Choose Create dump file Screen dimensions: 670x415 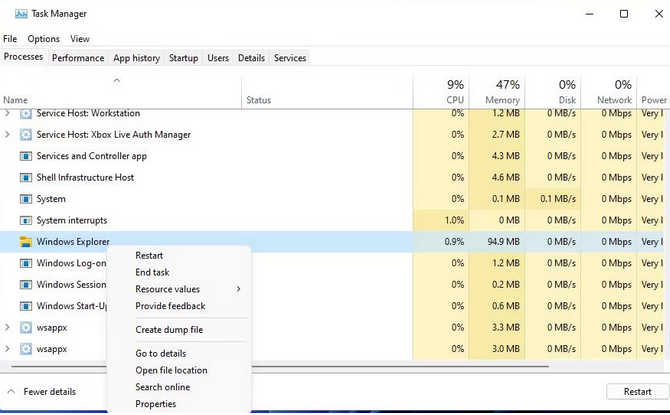coord(169,330)
